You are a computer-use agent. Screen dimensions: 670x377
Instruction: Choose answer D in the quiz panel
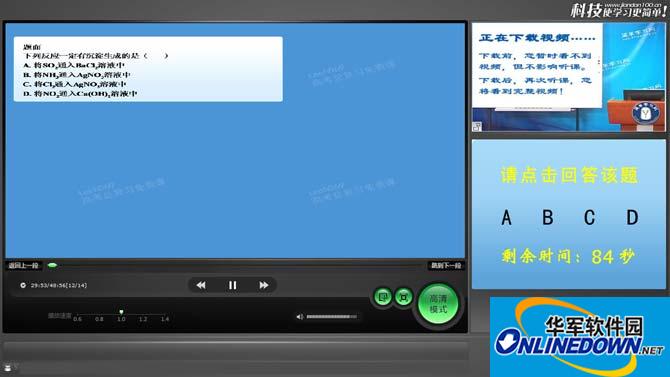coord(632,218)
